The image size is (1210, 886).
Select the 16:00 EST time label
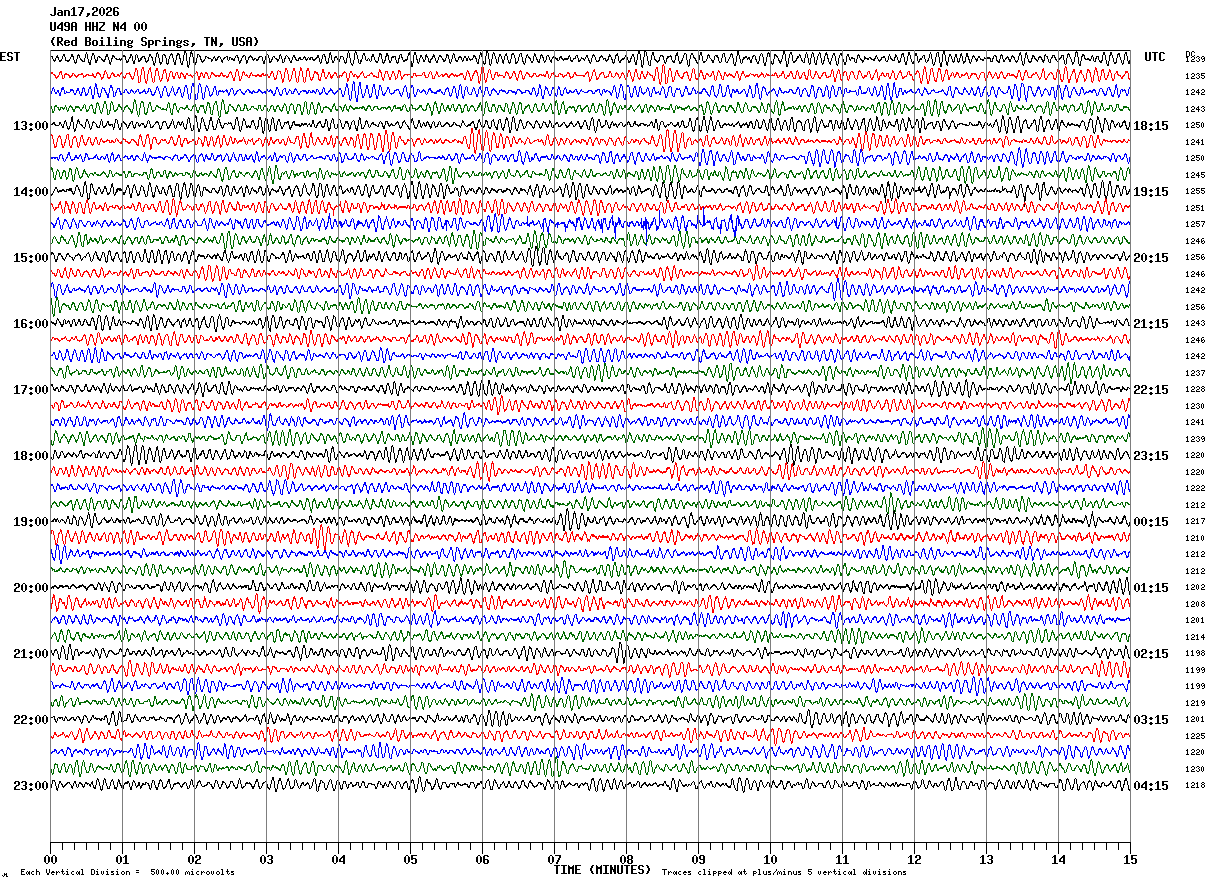30,324
